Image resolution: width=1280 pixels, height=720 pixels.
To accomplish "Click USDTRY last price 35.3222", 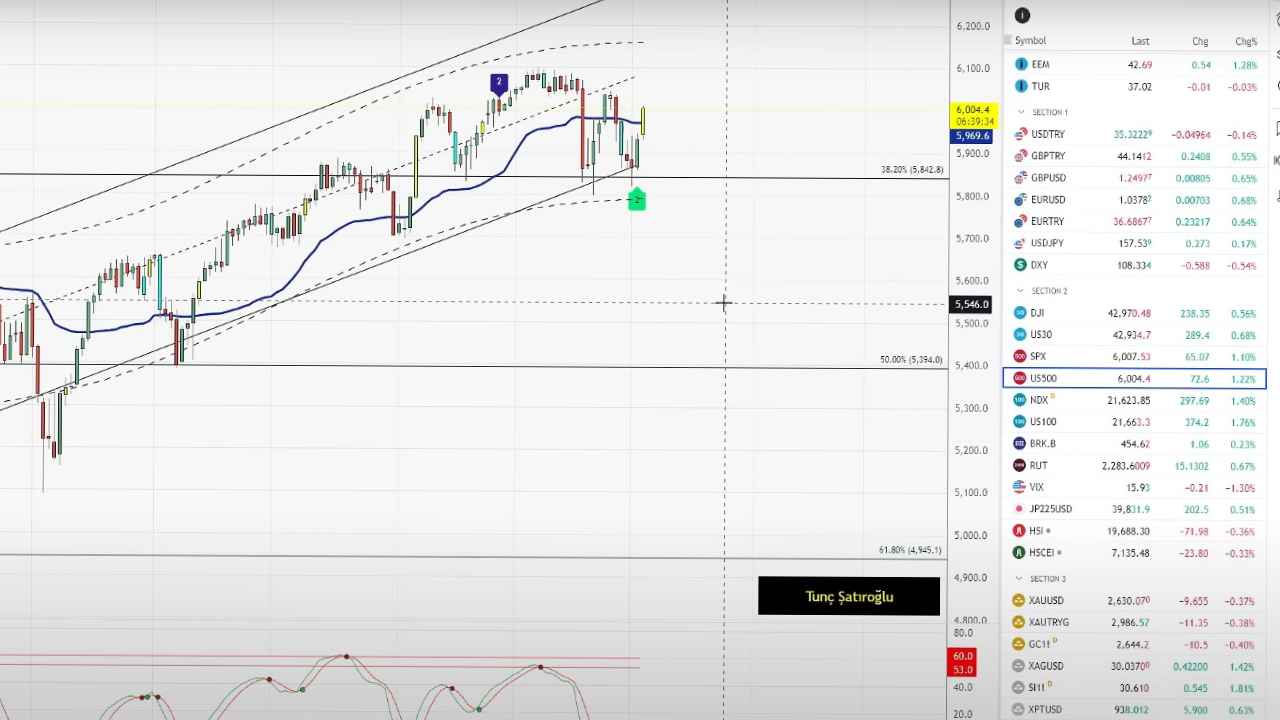I will click(1131, 134).
